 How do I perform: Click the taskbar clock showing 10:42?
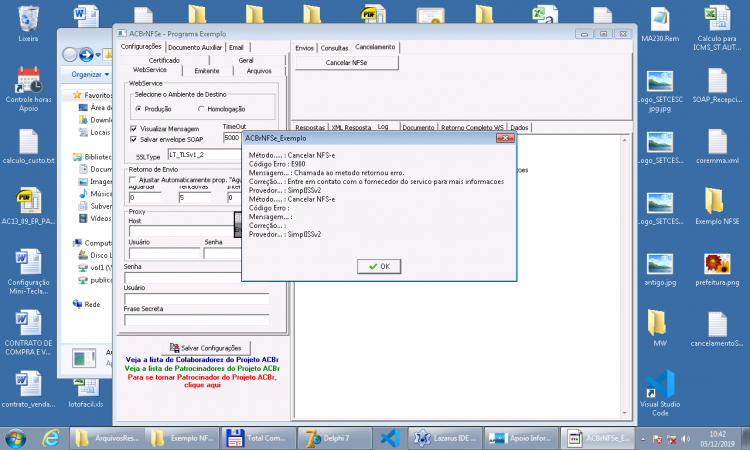point(717,439)
